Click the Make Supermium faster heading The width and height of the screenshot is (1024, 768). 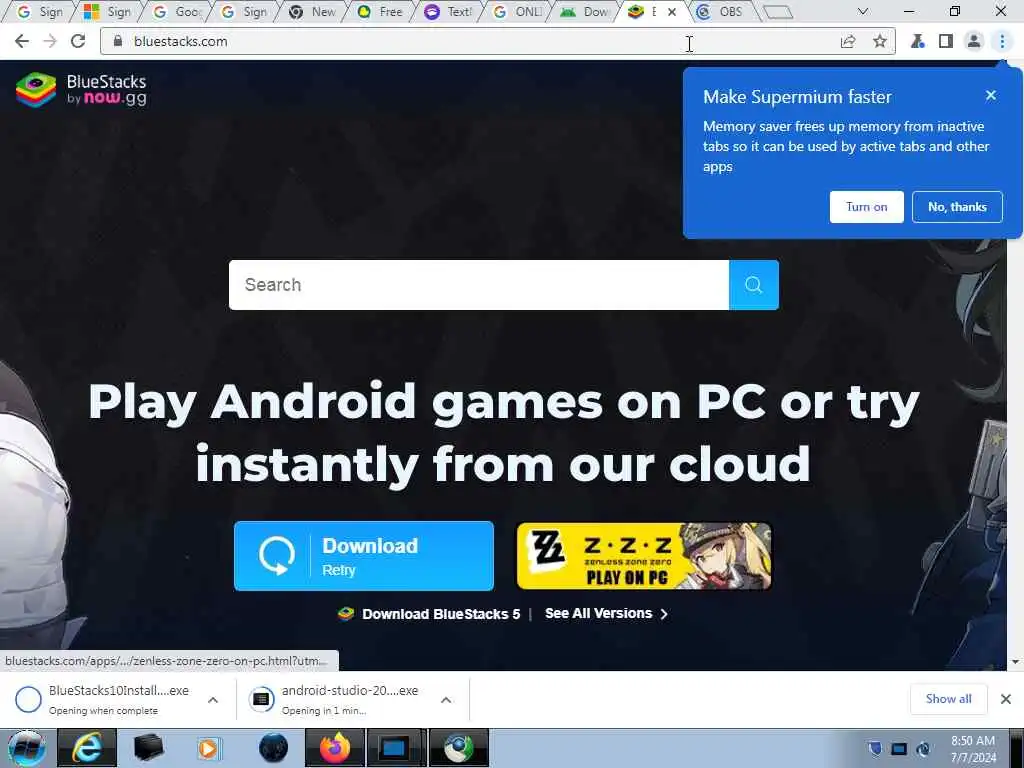[x=797, y=97]
